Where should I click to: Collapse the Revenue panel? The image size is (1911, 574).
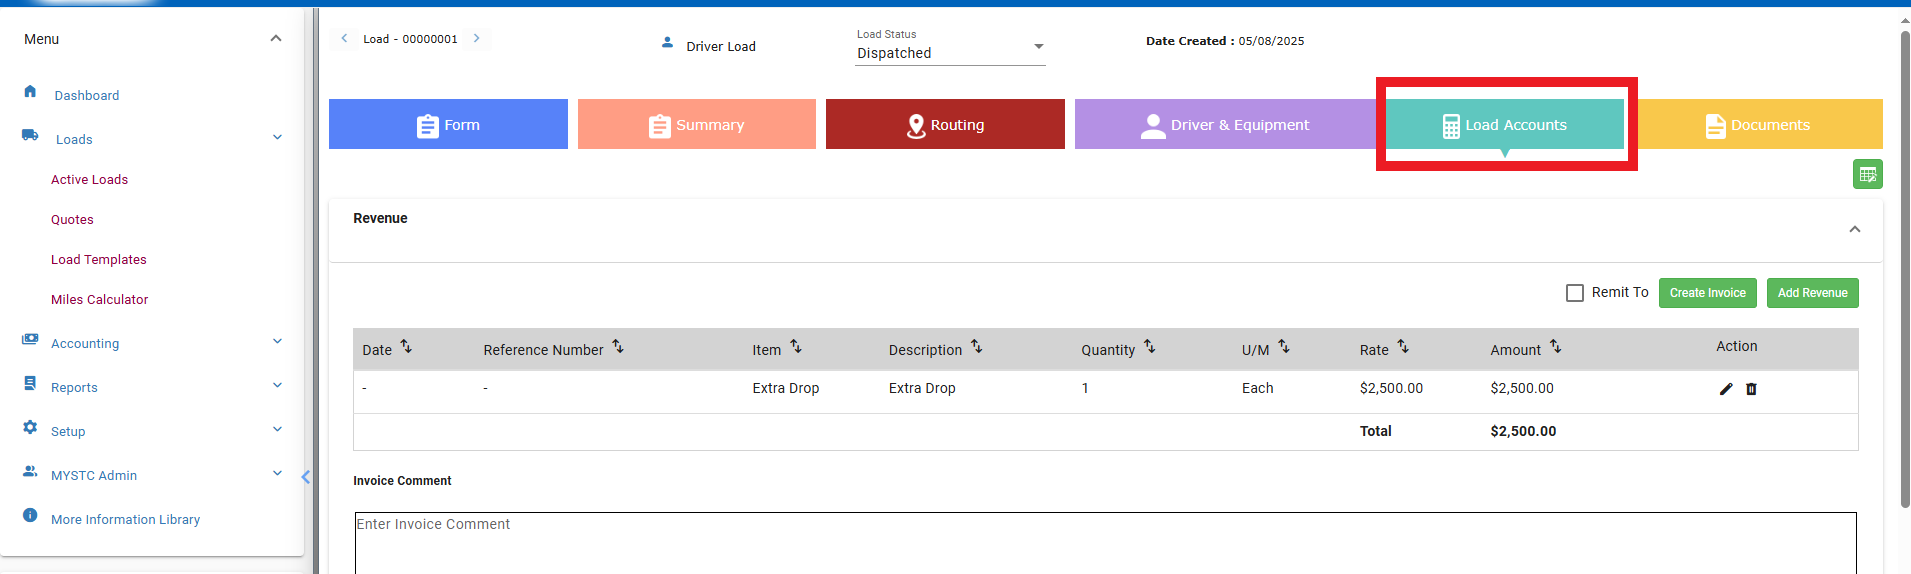[x=1854, y=229]
